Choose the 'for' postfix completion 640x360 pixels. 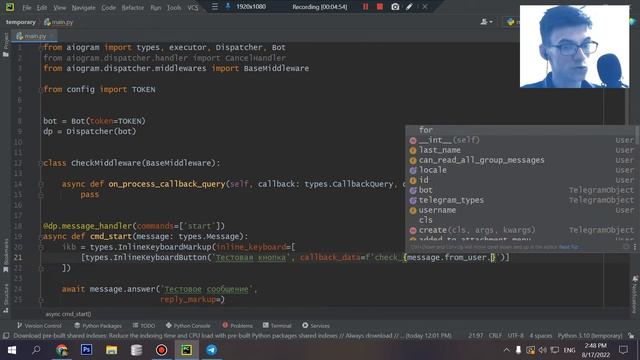point(521,130)
